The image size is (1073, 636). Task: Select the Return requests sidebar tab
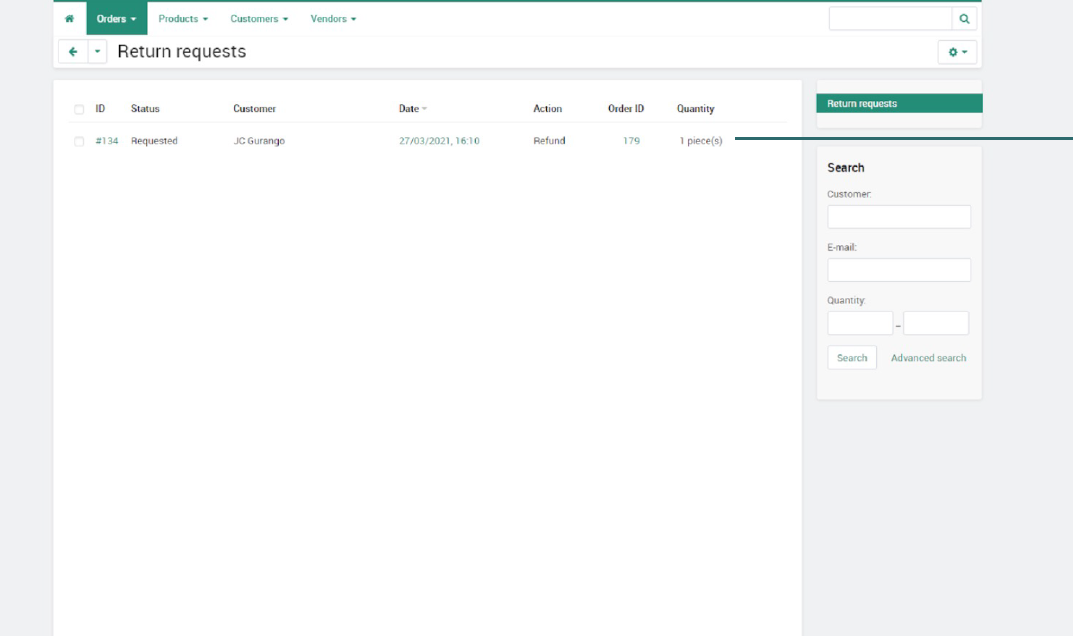899,103
